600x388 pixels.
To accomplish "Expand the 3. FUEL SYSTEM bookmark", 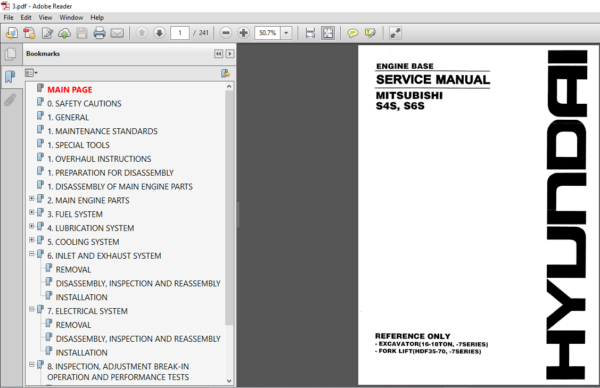I will [32, 212].
